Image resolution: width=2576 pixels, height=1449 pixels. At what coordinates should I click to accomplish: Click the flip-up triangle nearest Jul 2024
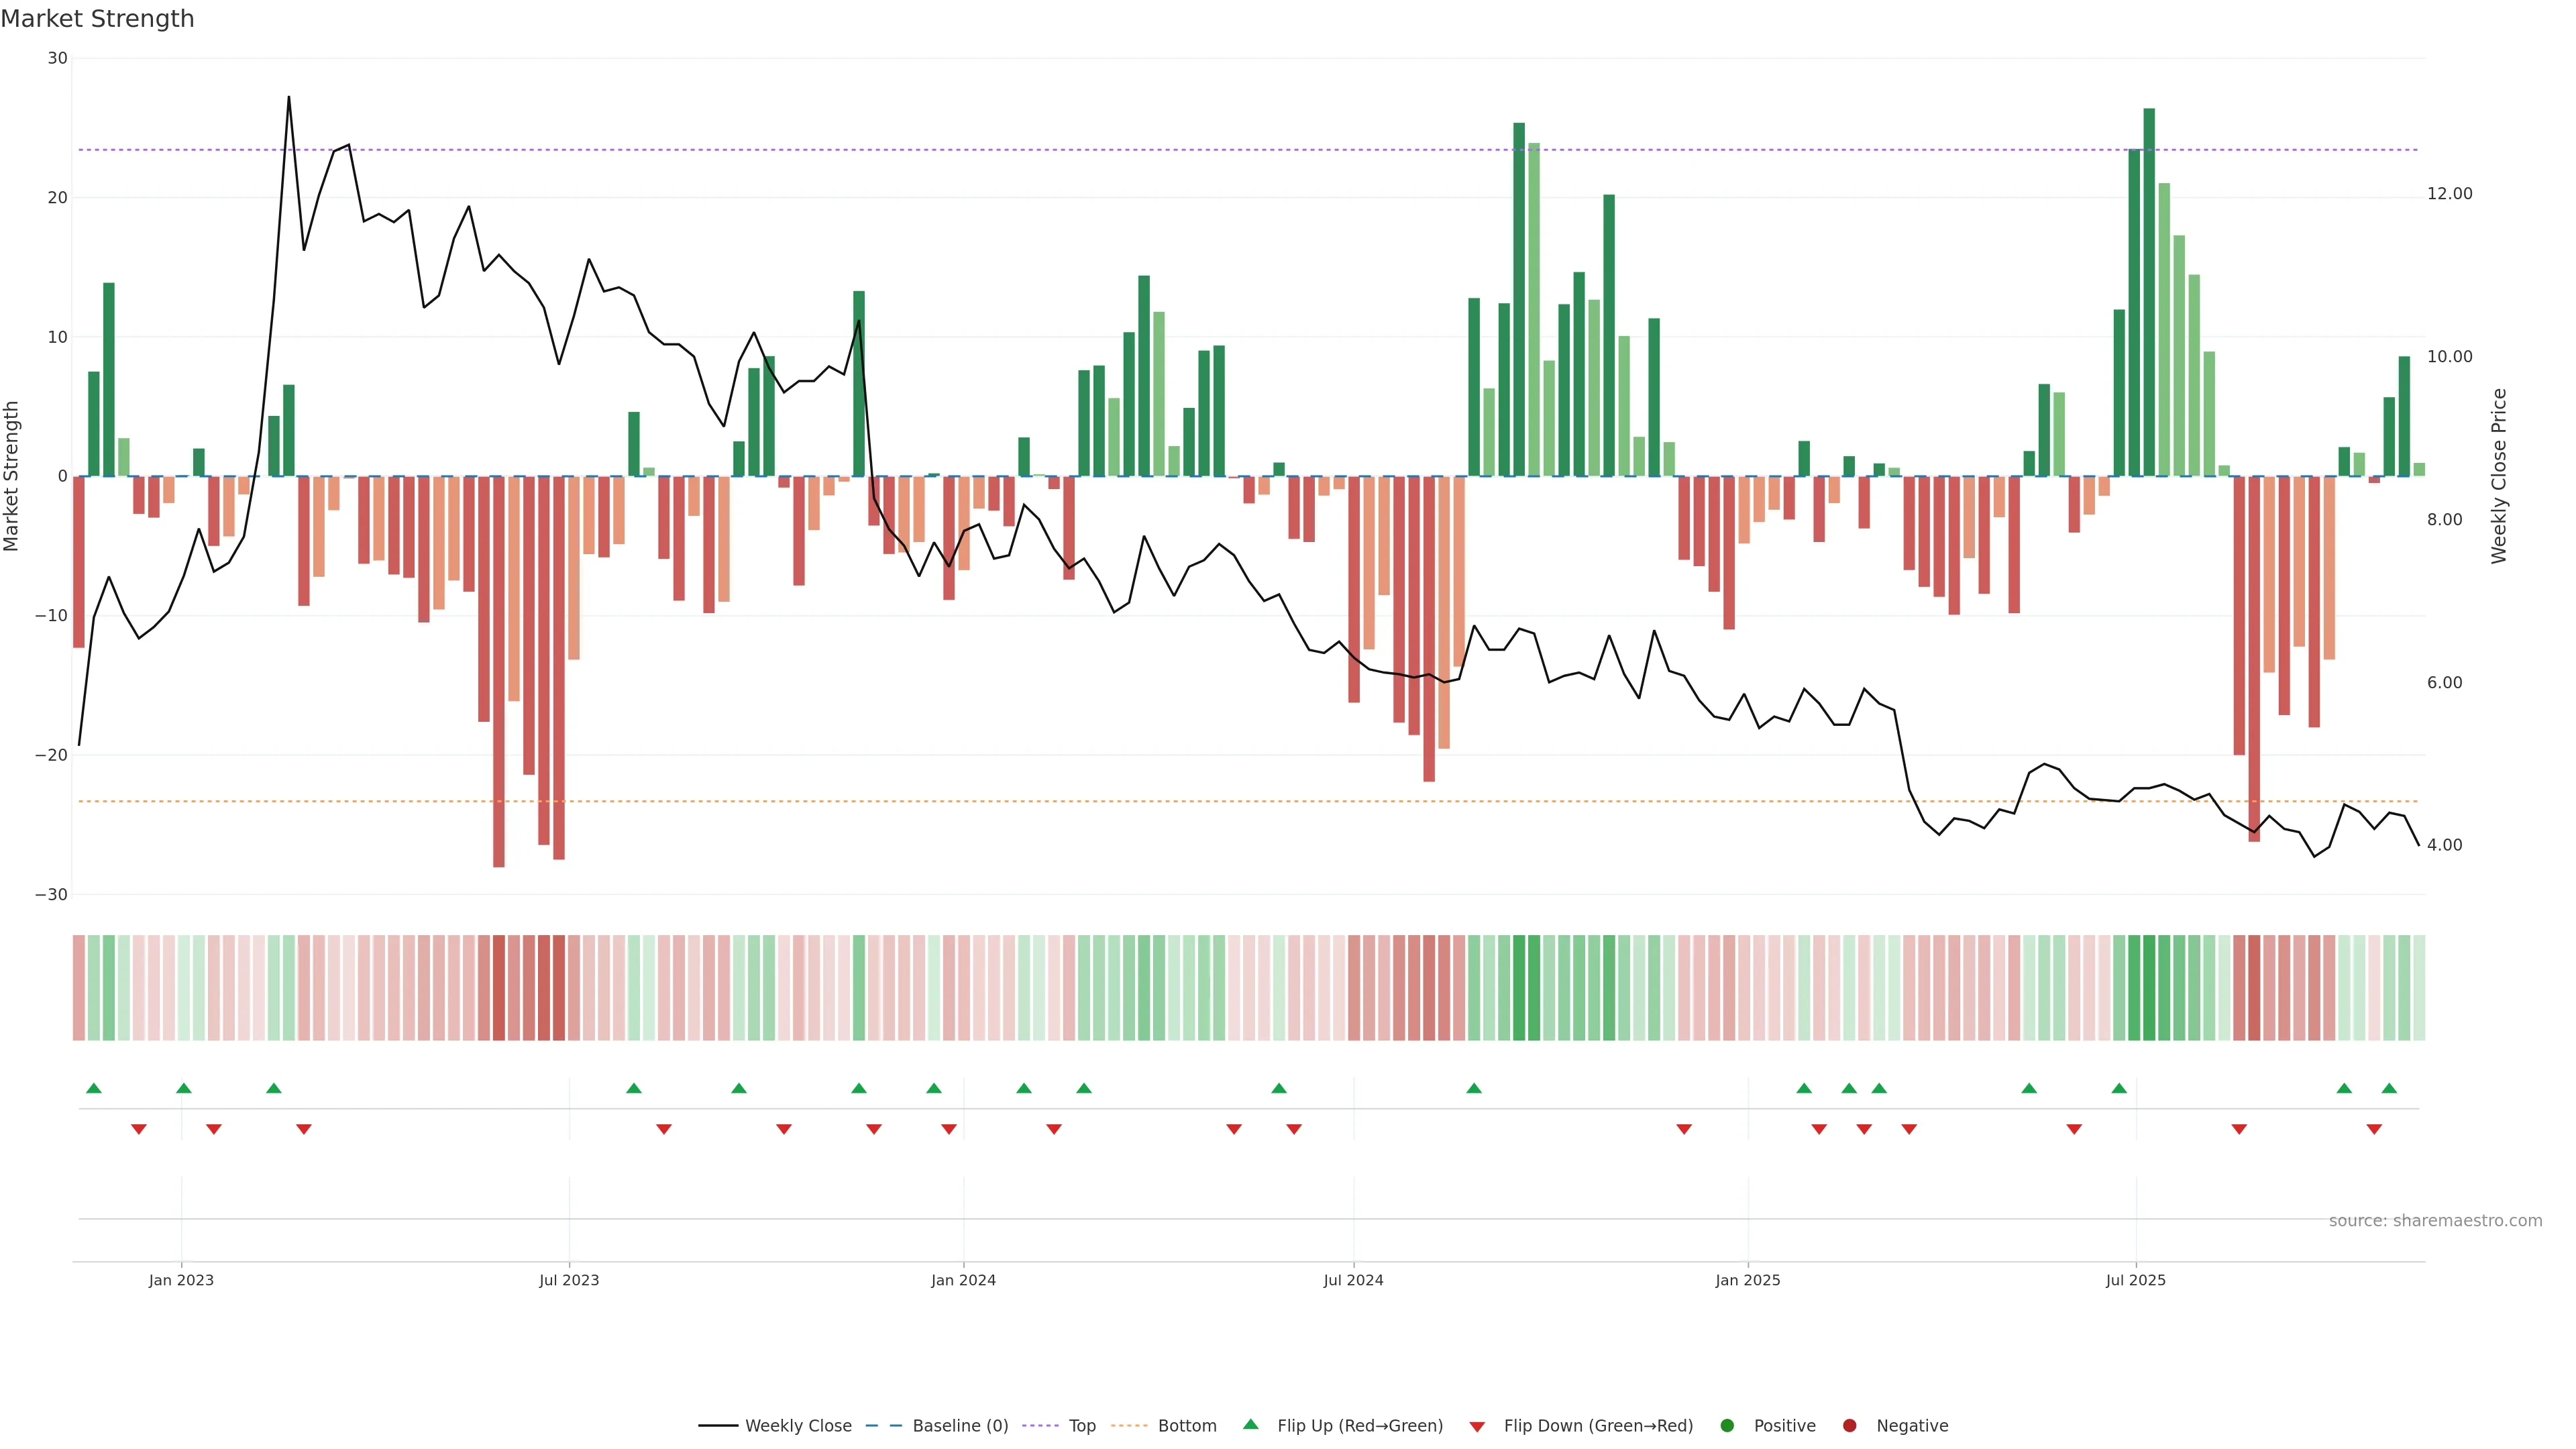point(1279,1088)
